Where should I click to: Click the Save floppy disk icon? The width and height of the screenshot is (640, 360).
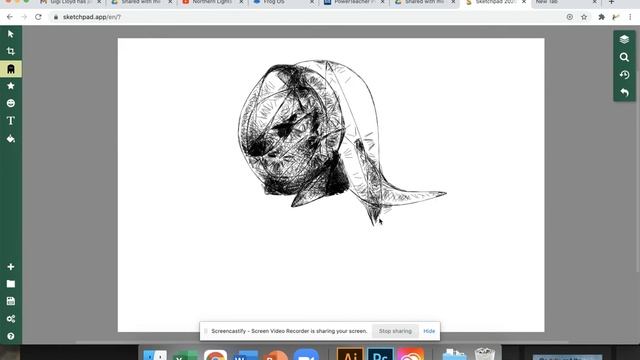(x=11, y=301)
